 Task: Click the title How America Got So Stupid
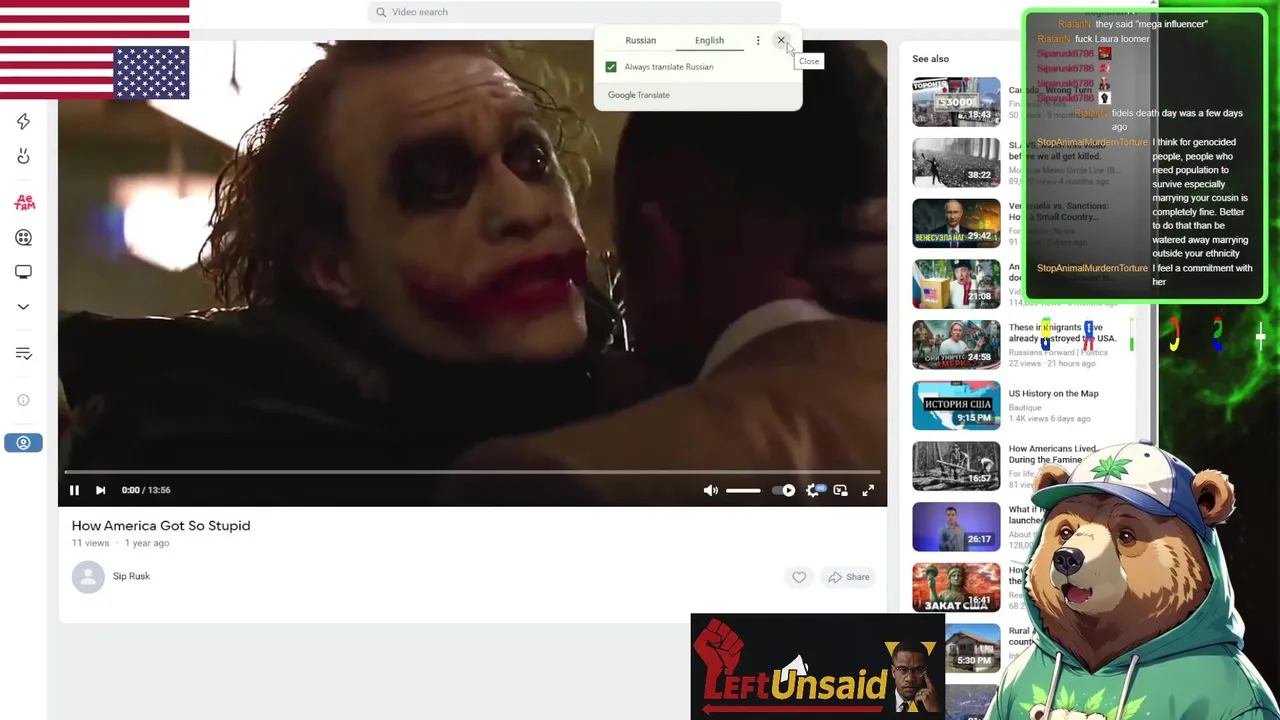[x=161, y=525]
